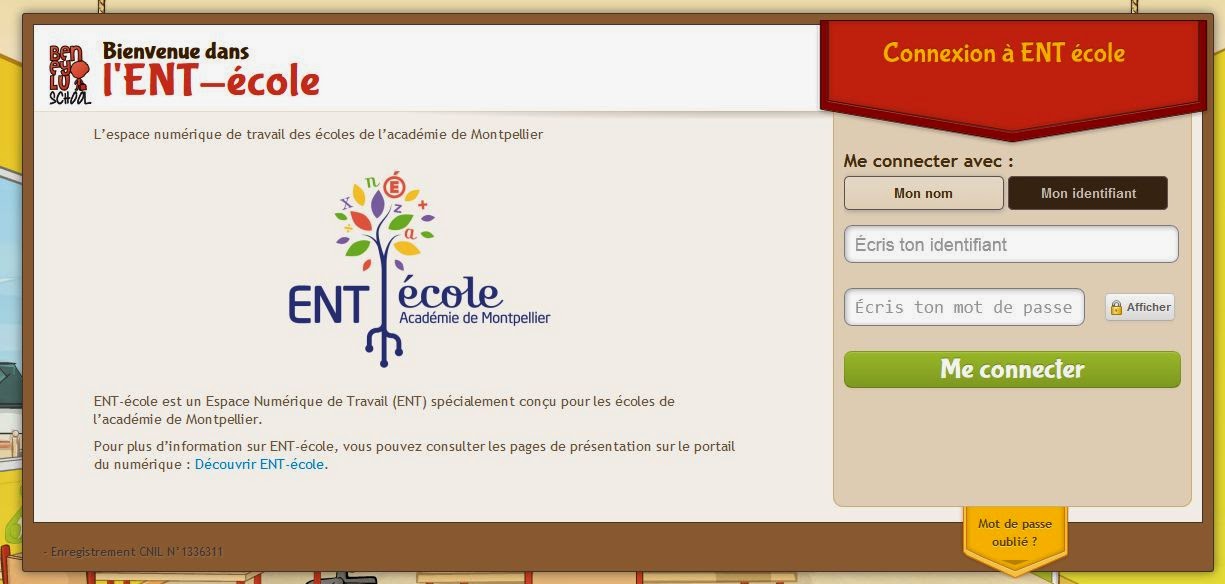Viewport: 1225px width, 584px height.
Task: Click the ENT école tree logo
Action: 419,268
